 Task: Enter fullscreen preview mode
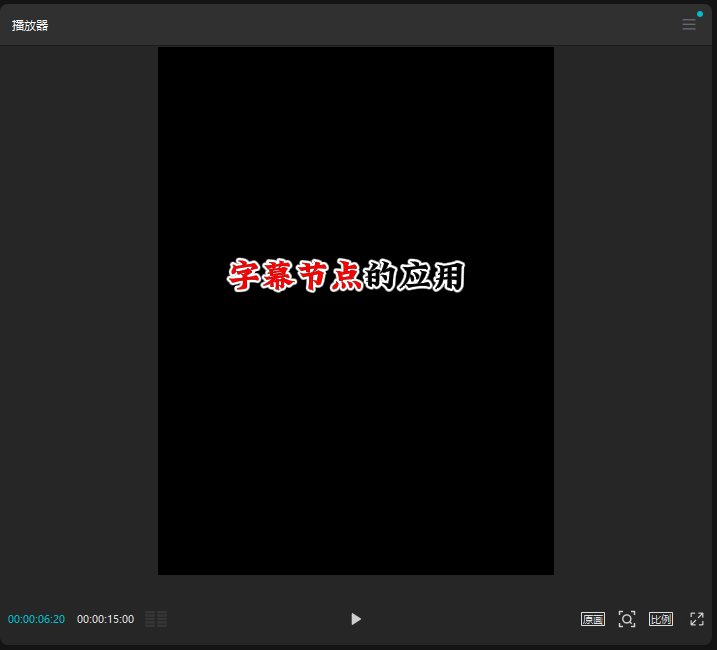coord(697,619)
